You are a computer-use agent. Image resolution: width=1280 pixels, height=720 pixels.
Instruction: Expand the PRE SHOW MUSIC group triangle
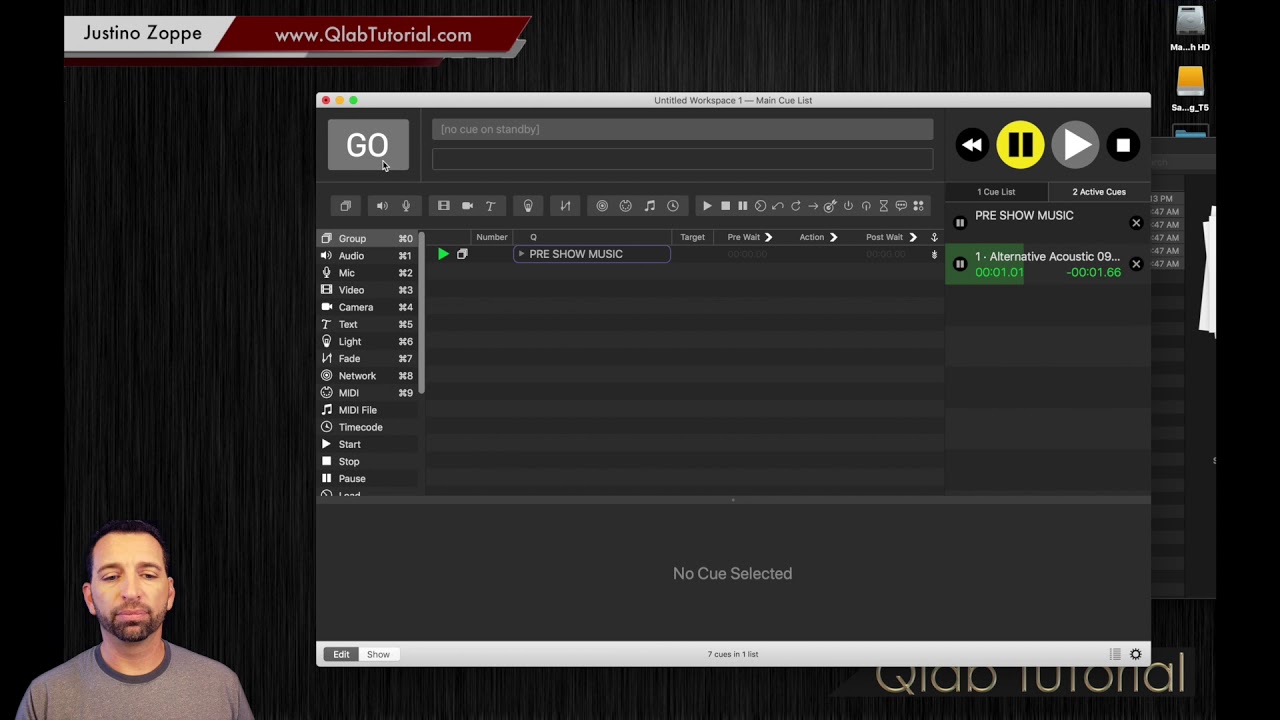(521, 254)
